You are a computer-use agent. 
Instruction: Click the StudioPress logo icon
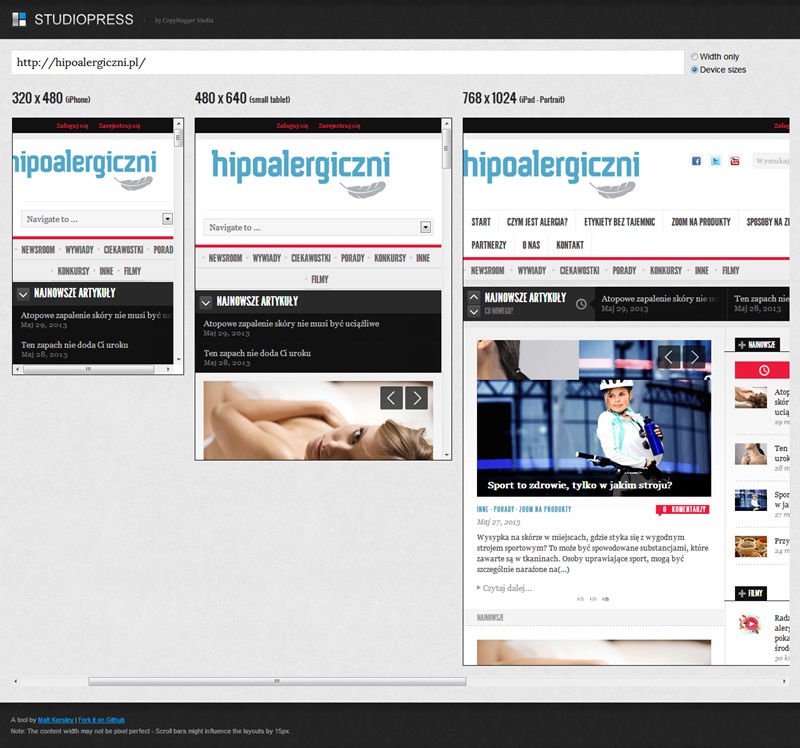tap(19, 19)
